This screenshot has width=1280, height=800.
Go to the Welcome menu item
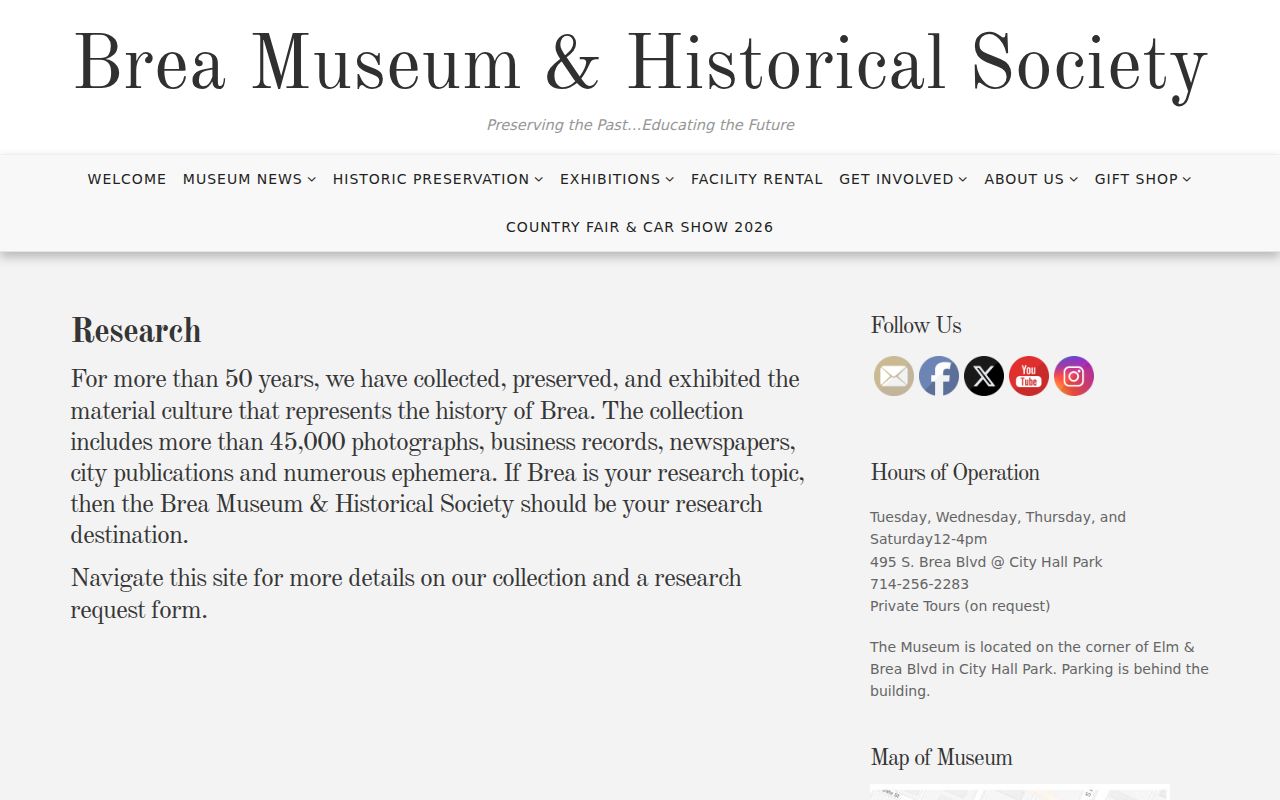point(127,179)
